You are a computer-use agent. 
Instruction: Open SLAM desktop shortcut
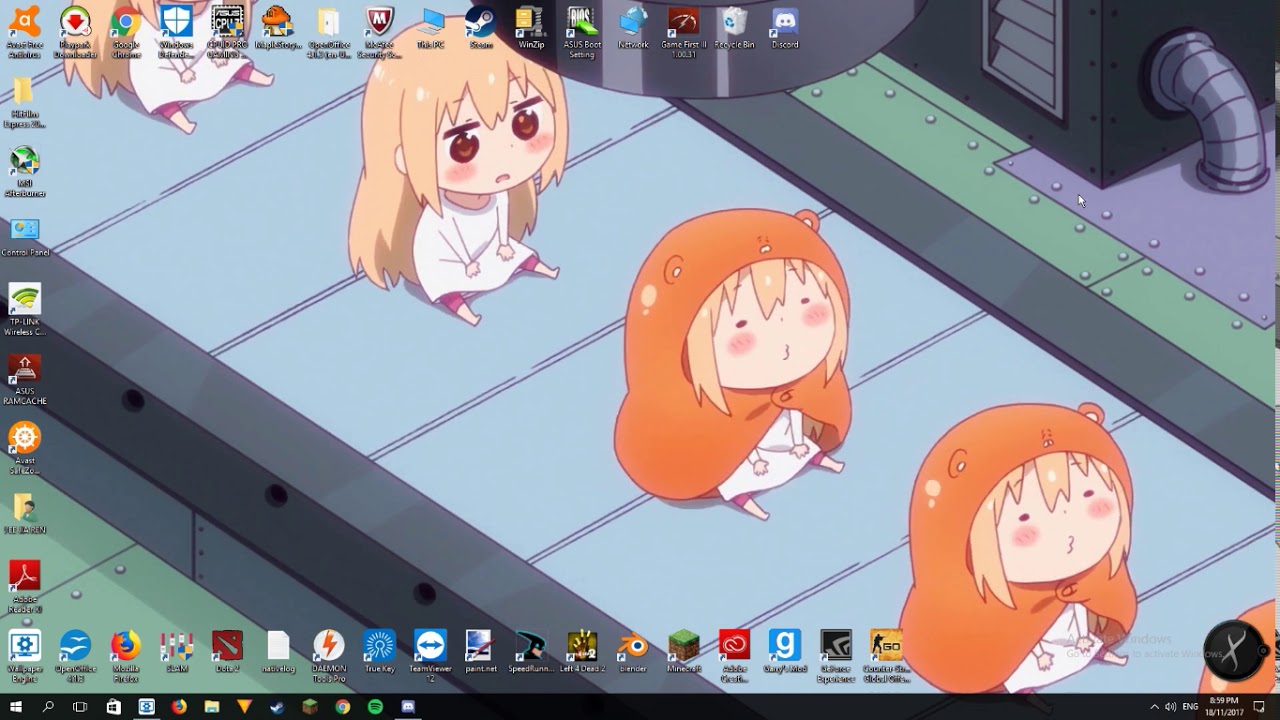point(176,652)
